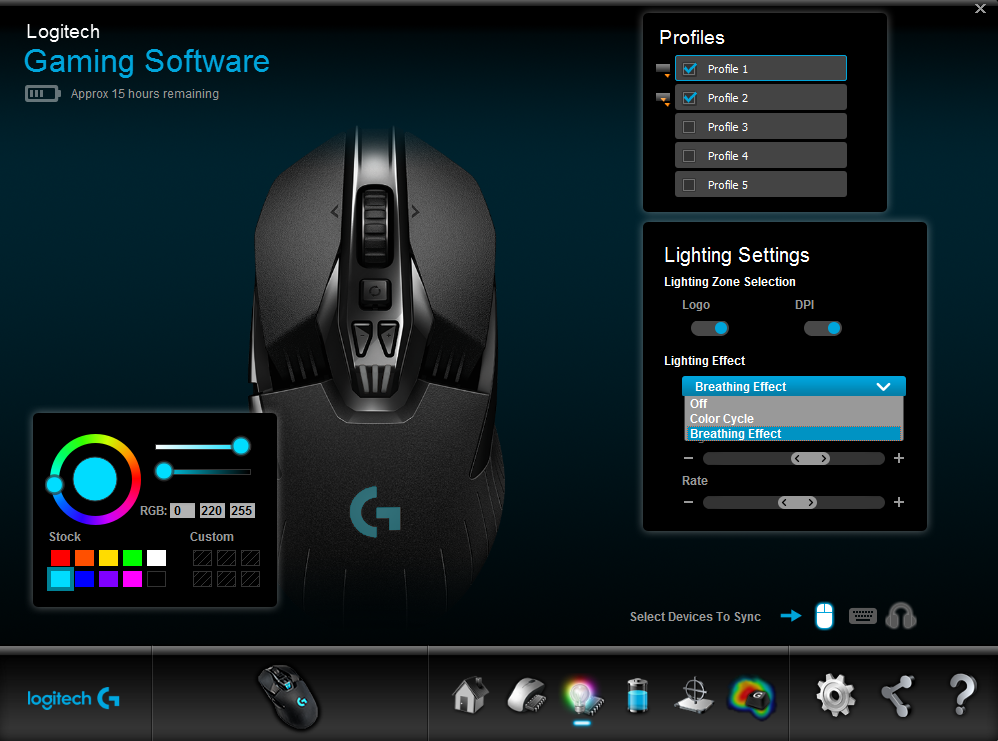Click the share icon

coord(898,696)
